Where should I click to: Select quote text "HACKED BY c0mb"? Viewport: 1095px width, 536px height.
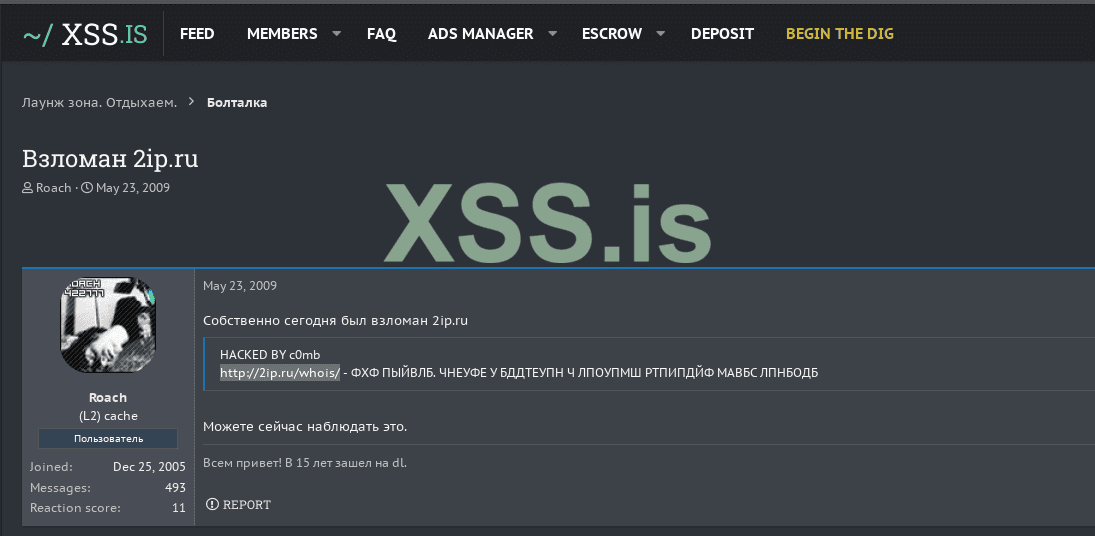tap(270, 355)
